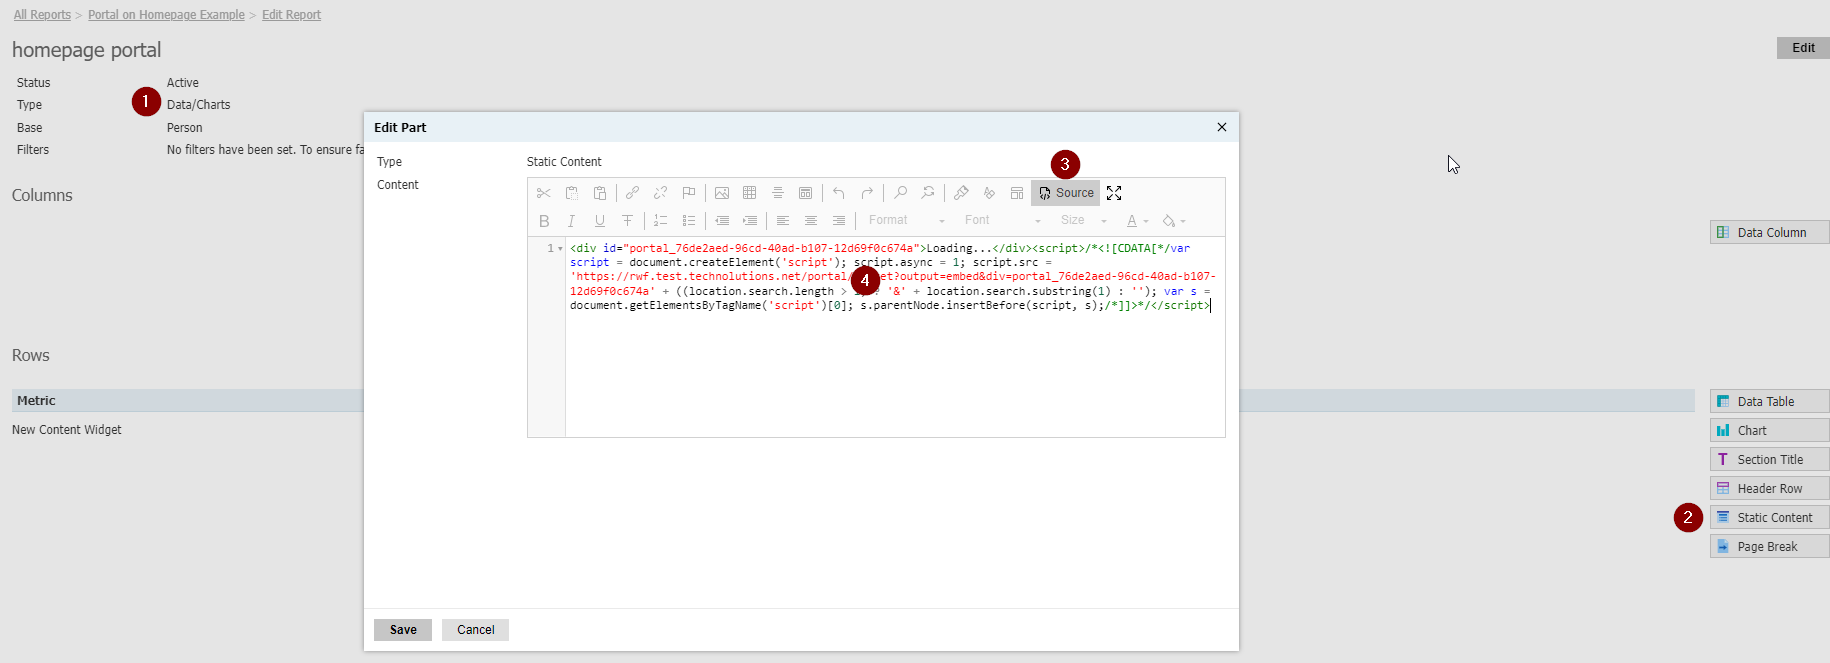Screen dimensions: 1830x663
Task: Go to All Reports breadcrumb
Action: click(42, 15)
